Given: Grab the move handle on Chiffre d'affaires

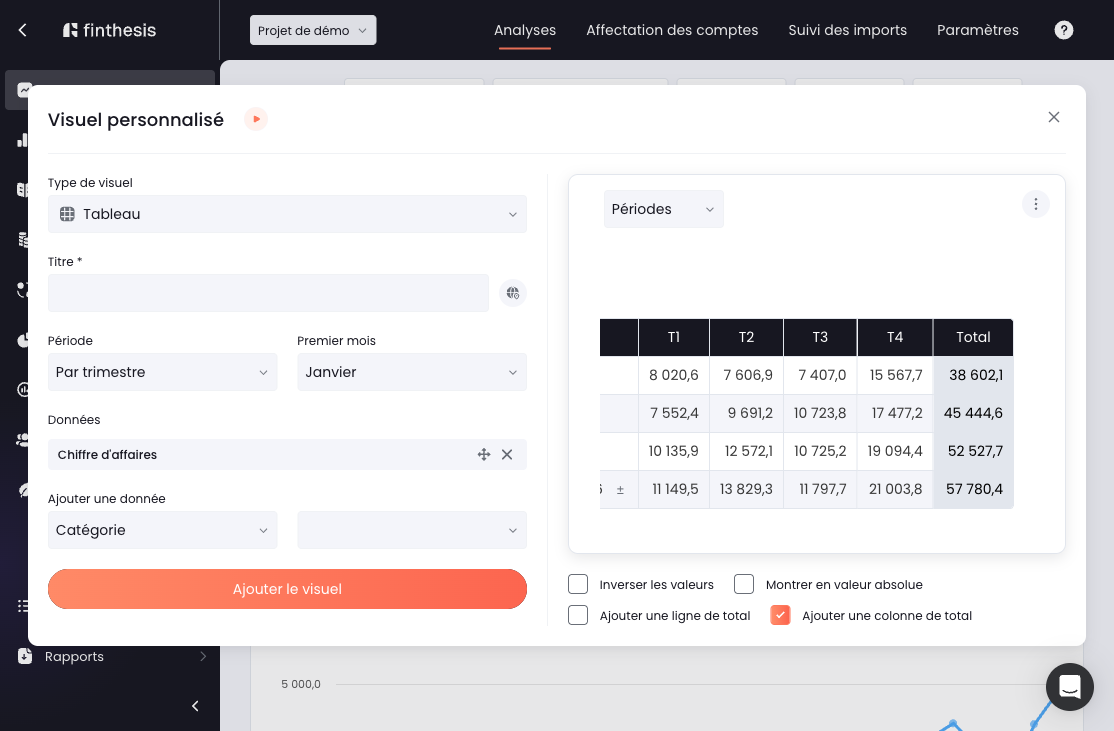Looking at the screenshot, I should pyautogui.click(x=484, y=455).
